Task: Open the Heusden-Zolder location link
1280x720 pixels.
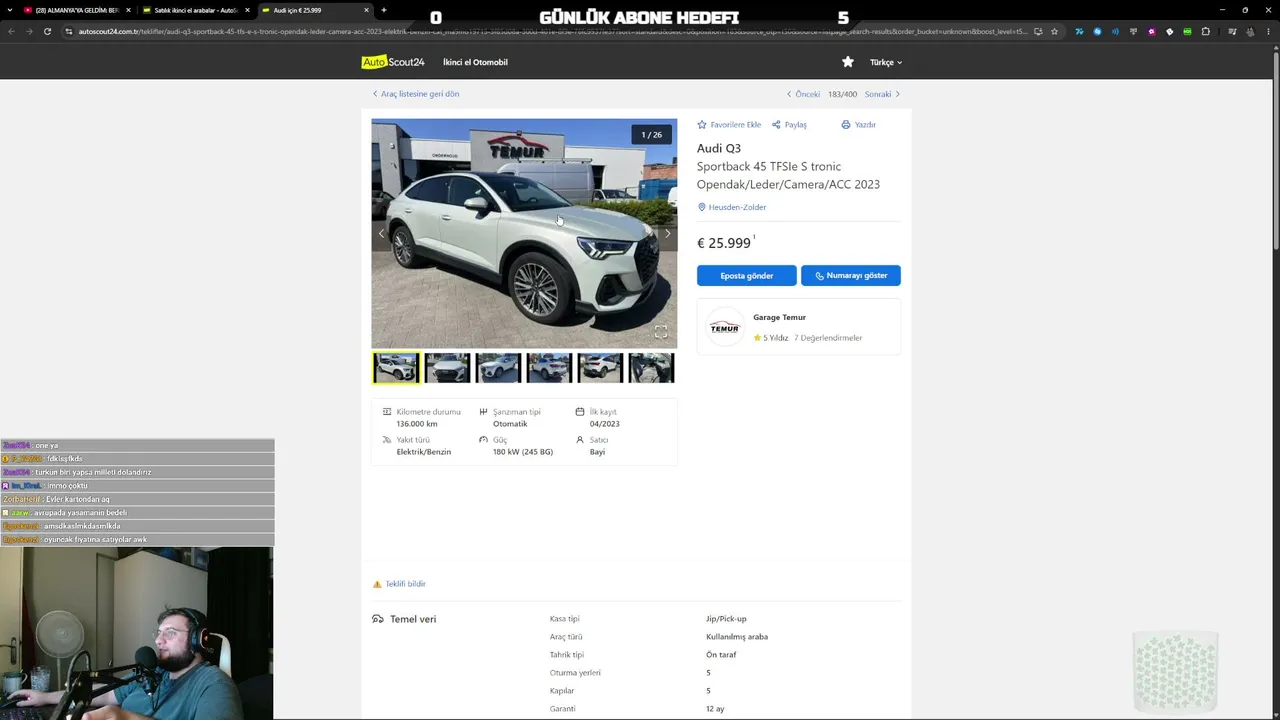Action: point(732,207)
